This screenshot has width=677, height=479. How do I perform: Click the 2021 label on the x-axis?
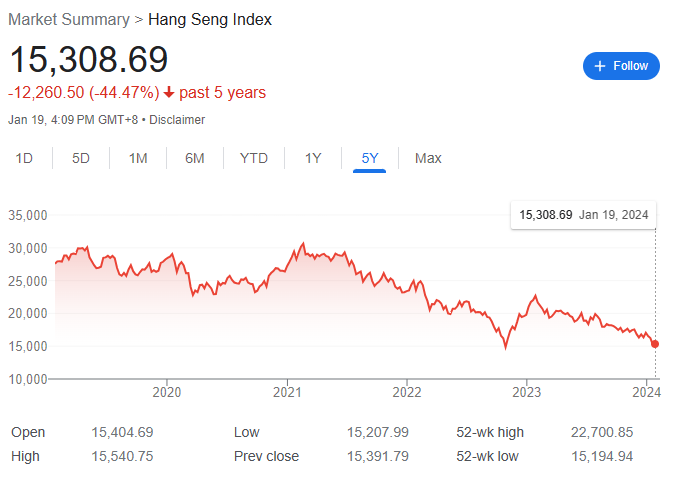click(288, 391)
